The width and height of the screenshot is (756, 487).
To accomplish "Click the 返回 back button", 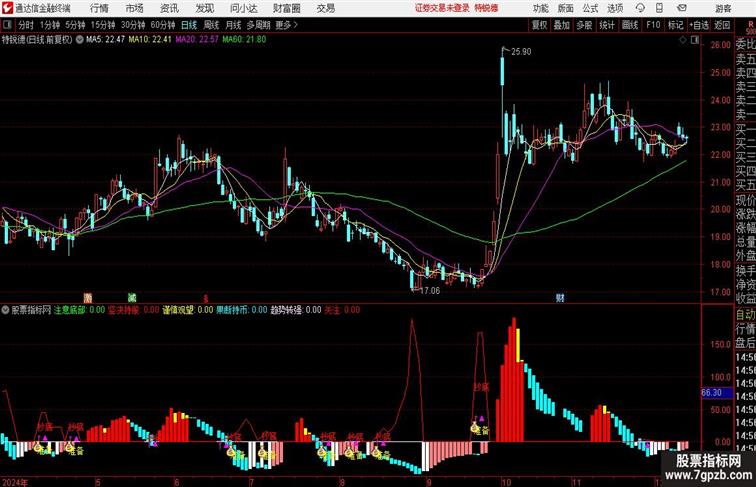I will coord(722,25).
